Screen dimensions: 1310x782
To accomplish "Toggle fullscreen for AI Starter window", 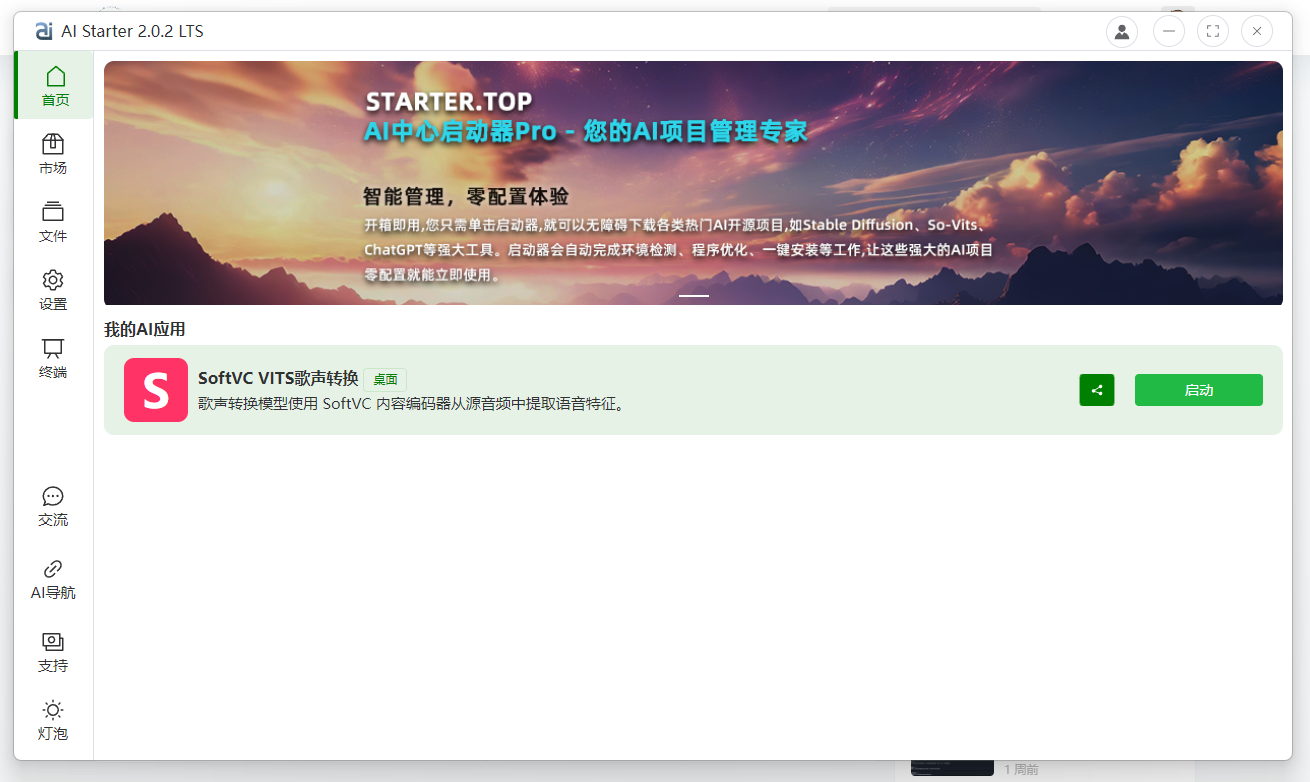I will coord(1213,31).
